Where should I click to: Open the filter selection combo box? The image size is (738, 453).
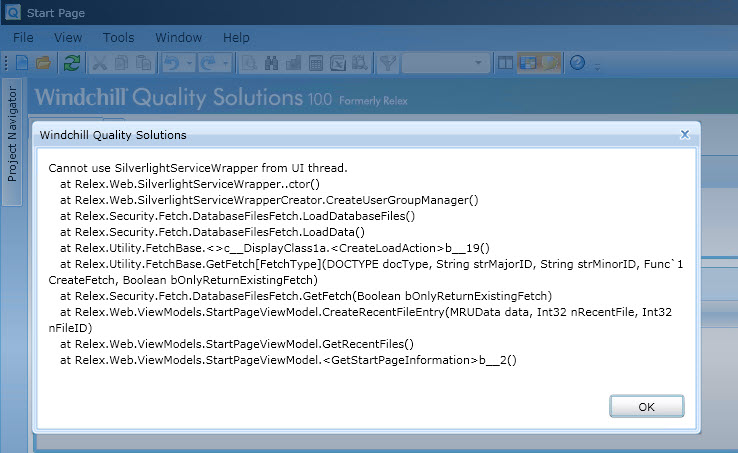click(446, 63)
